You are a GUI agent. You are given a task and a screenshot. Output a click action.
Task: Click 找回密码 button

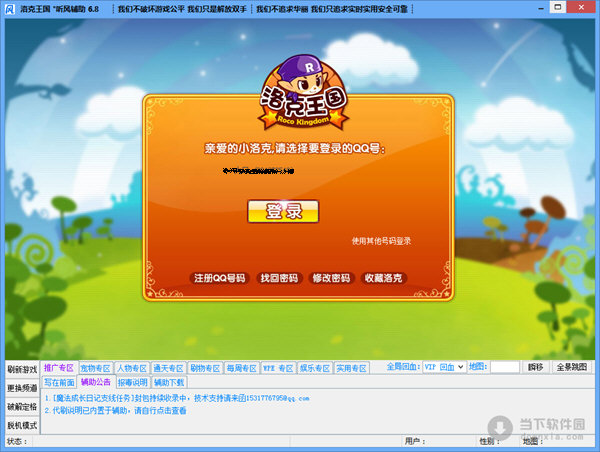pos(279,278)
